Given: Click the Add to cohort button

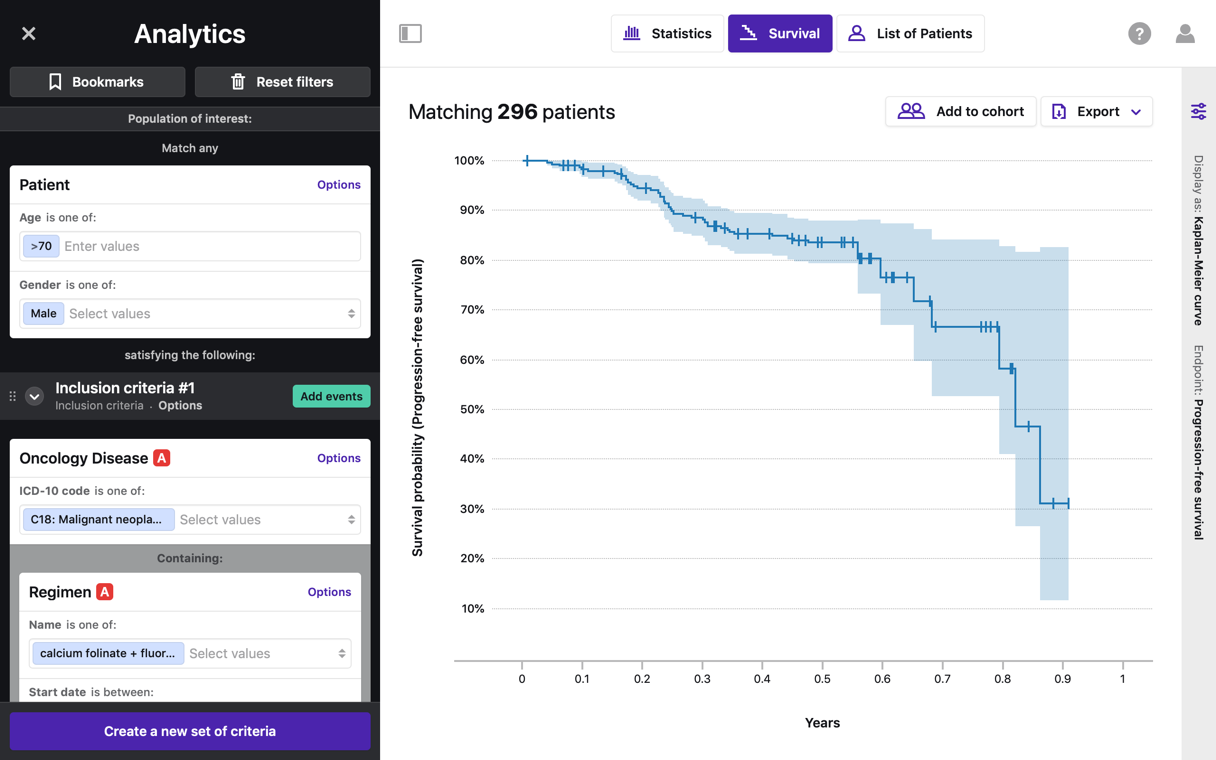Looking at the screenshot, I should click(960, 111).
